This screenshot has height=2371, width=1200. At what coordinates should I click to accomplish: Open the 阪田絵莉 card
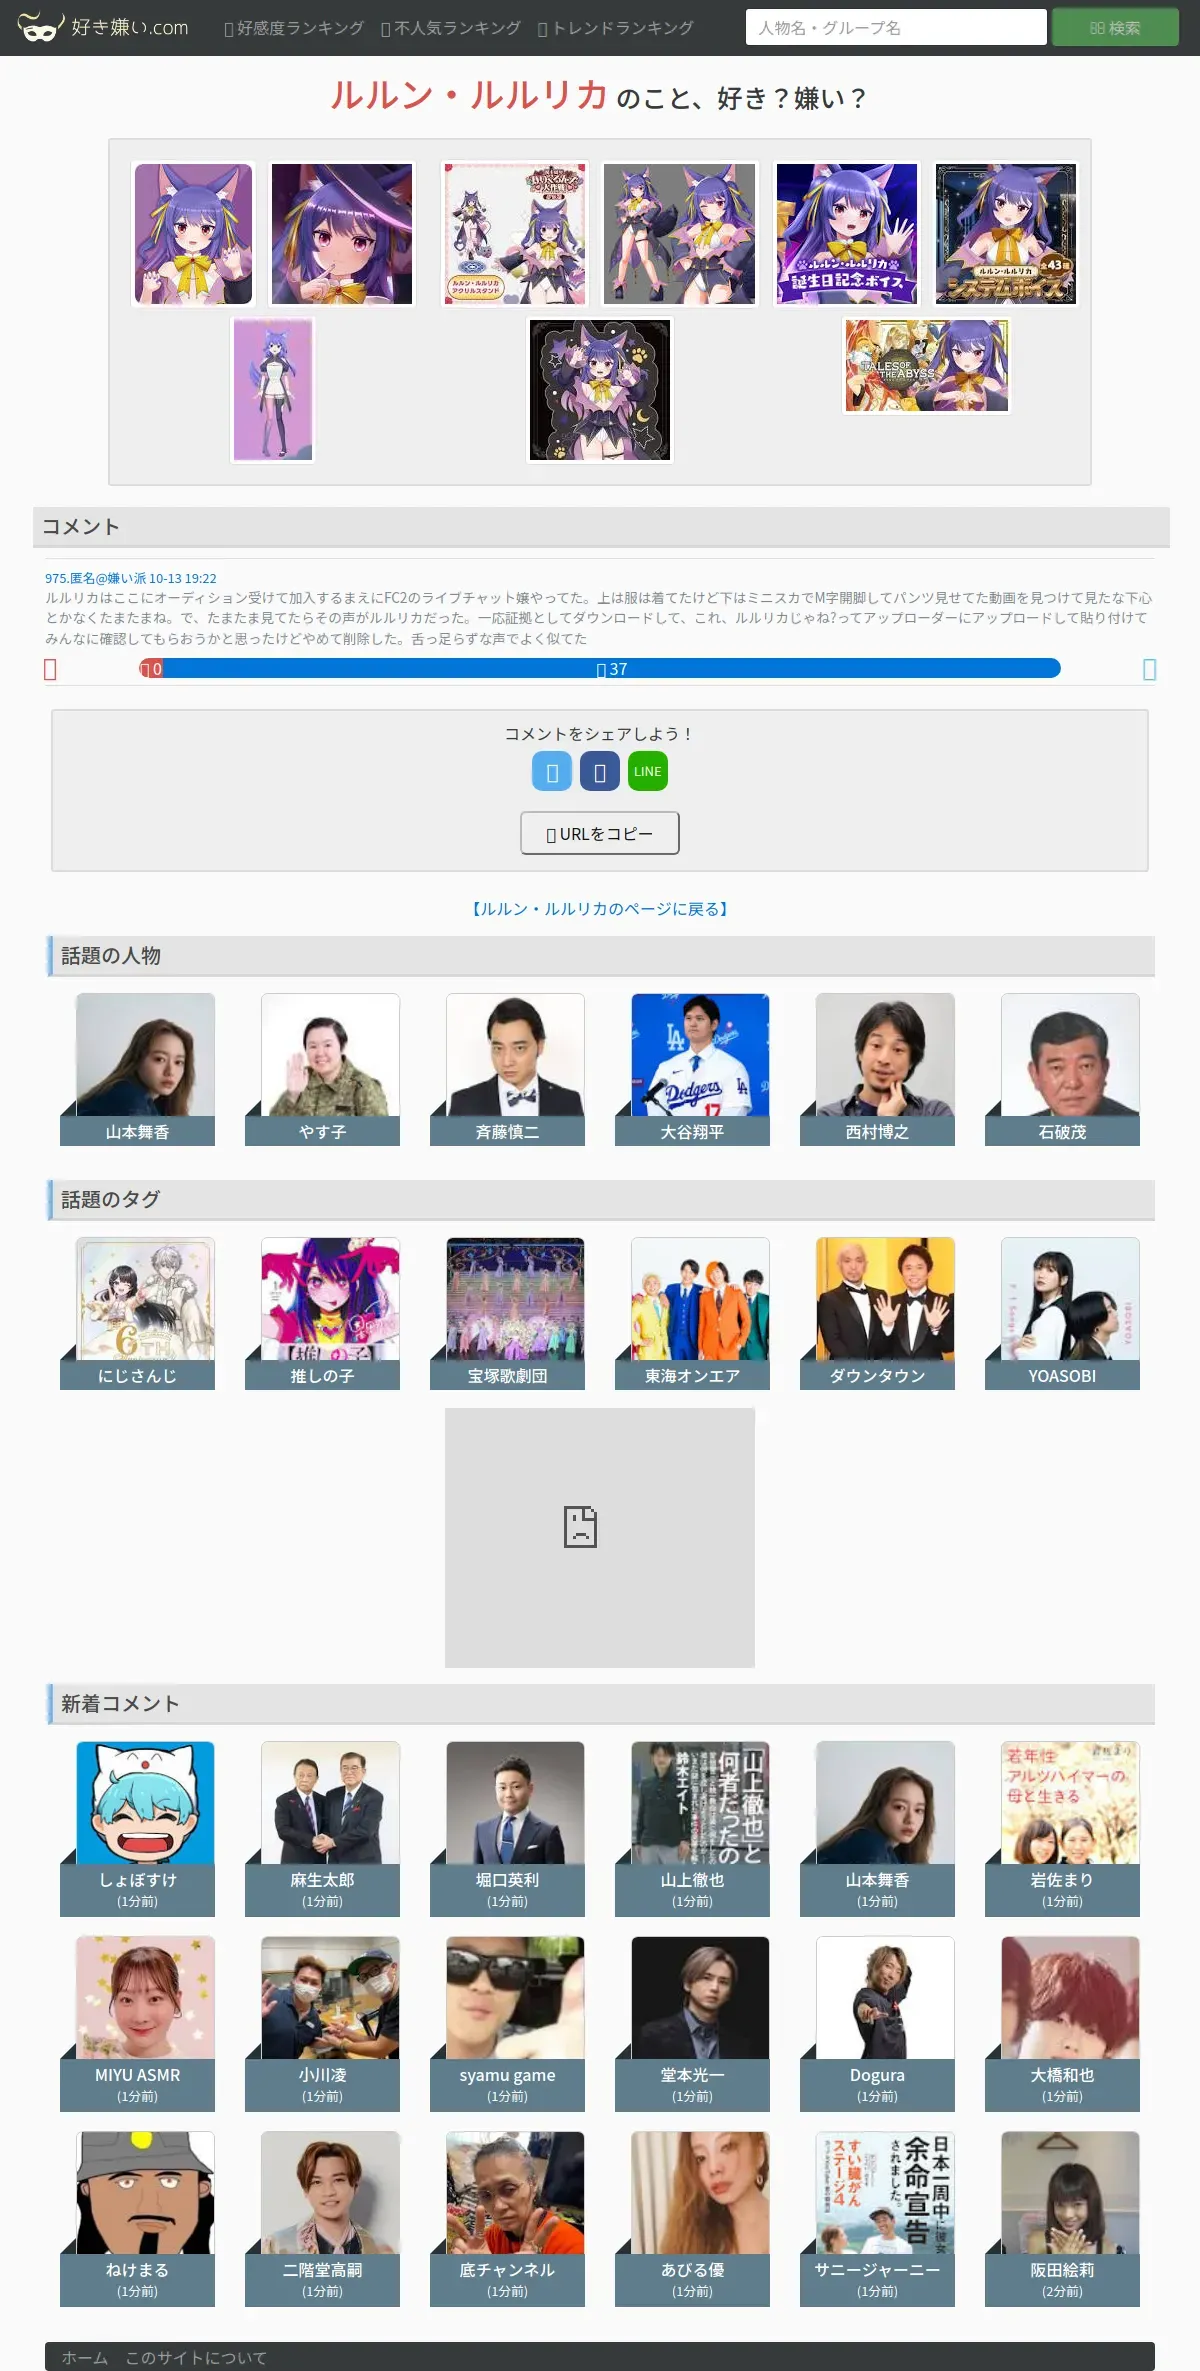click(1063, 2218)
